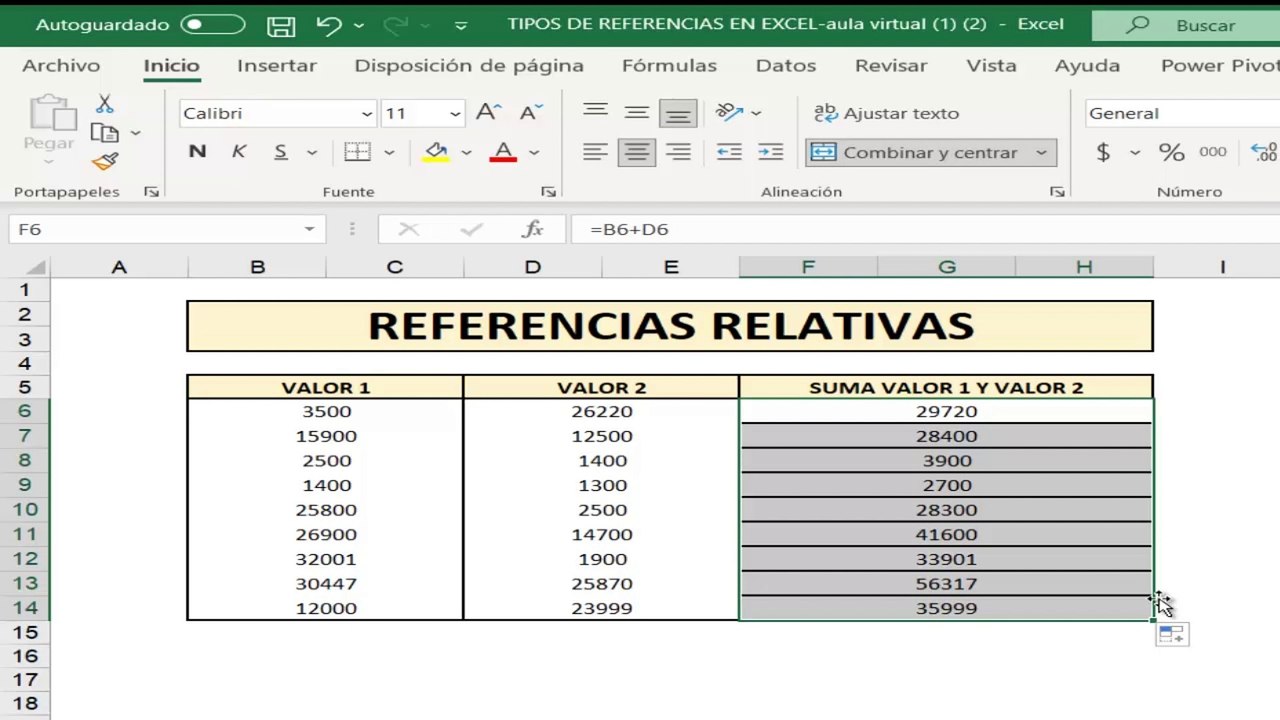Click the Save disk icon
The width and height of the screenshot is (1280, 720).
click(x=282, y=25)
